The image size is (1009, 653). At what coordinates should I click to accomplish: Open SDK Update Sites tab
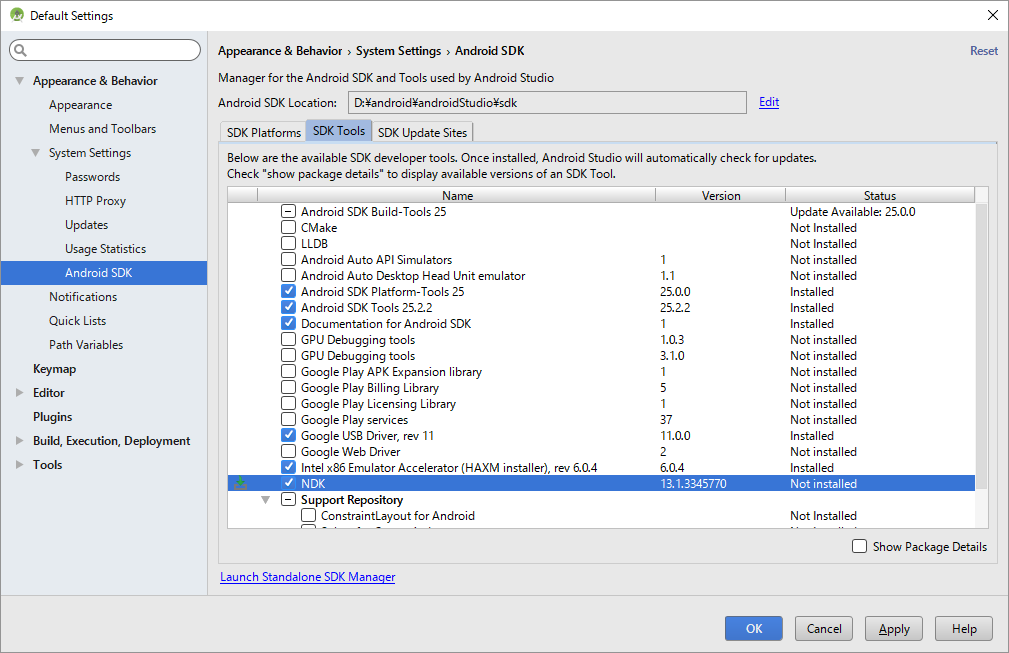(422, 132)
